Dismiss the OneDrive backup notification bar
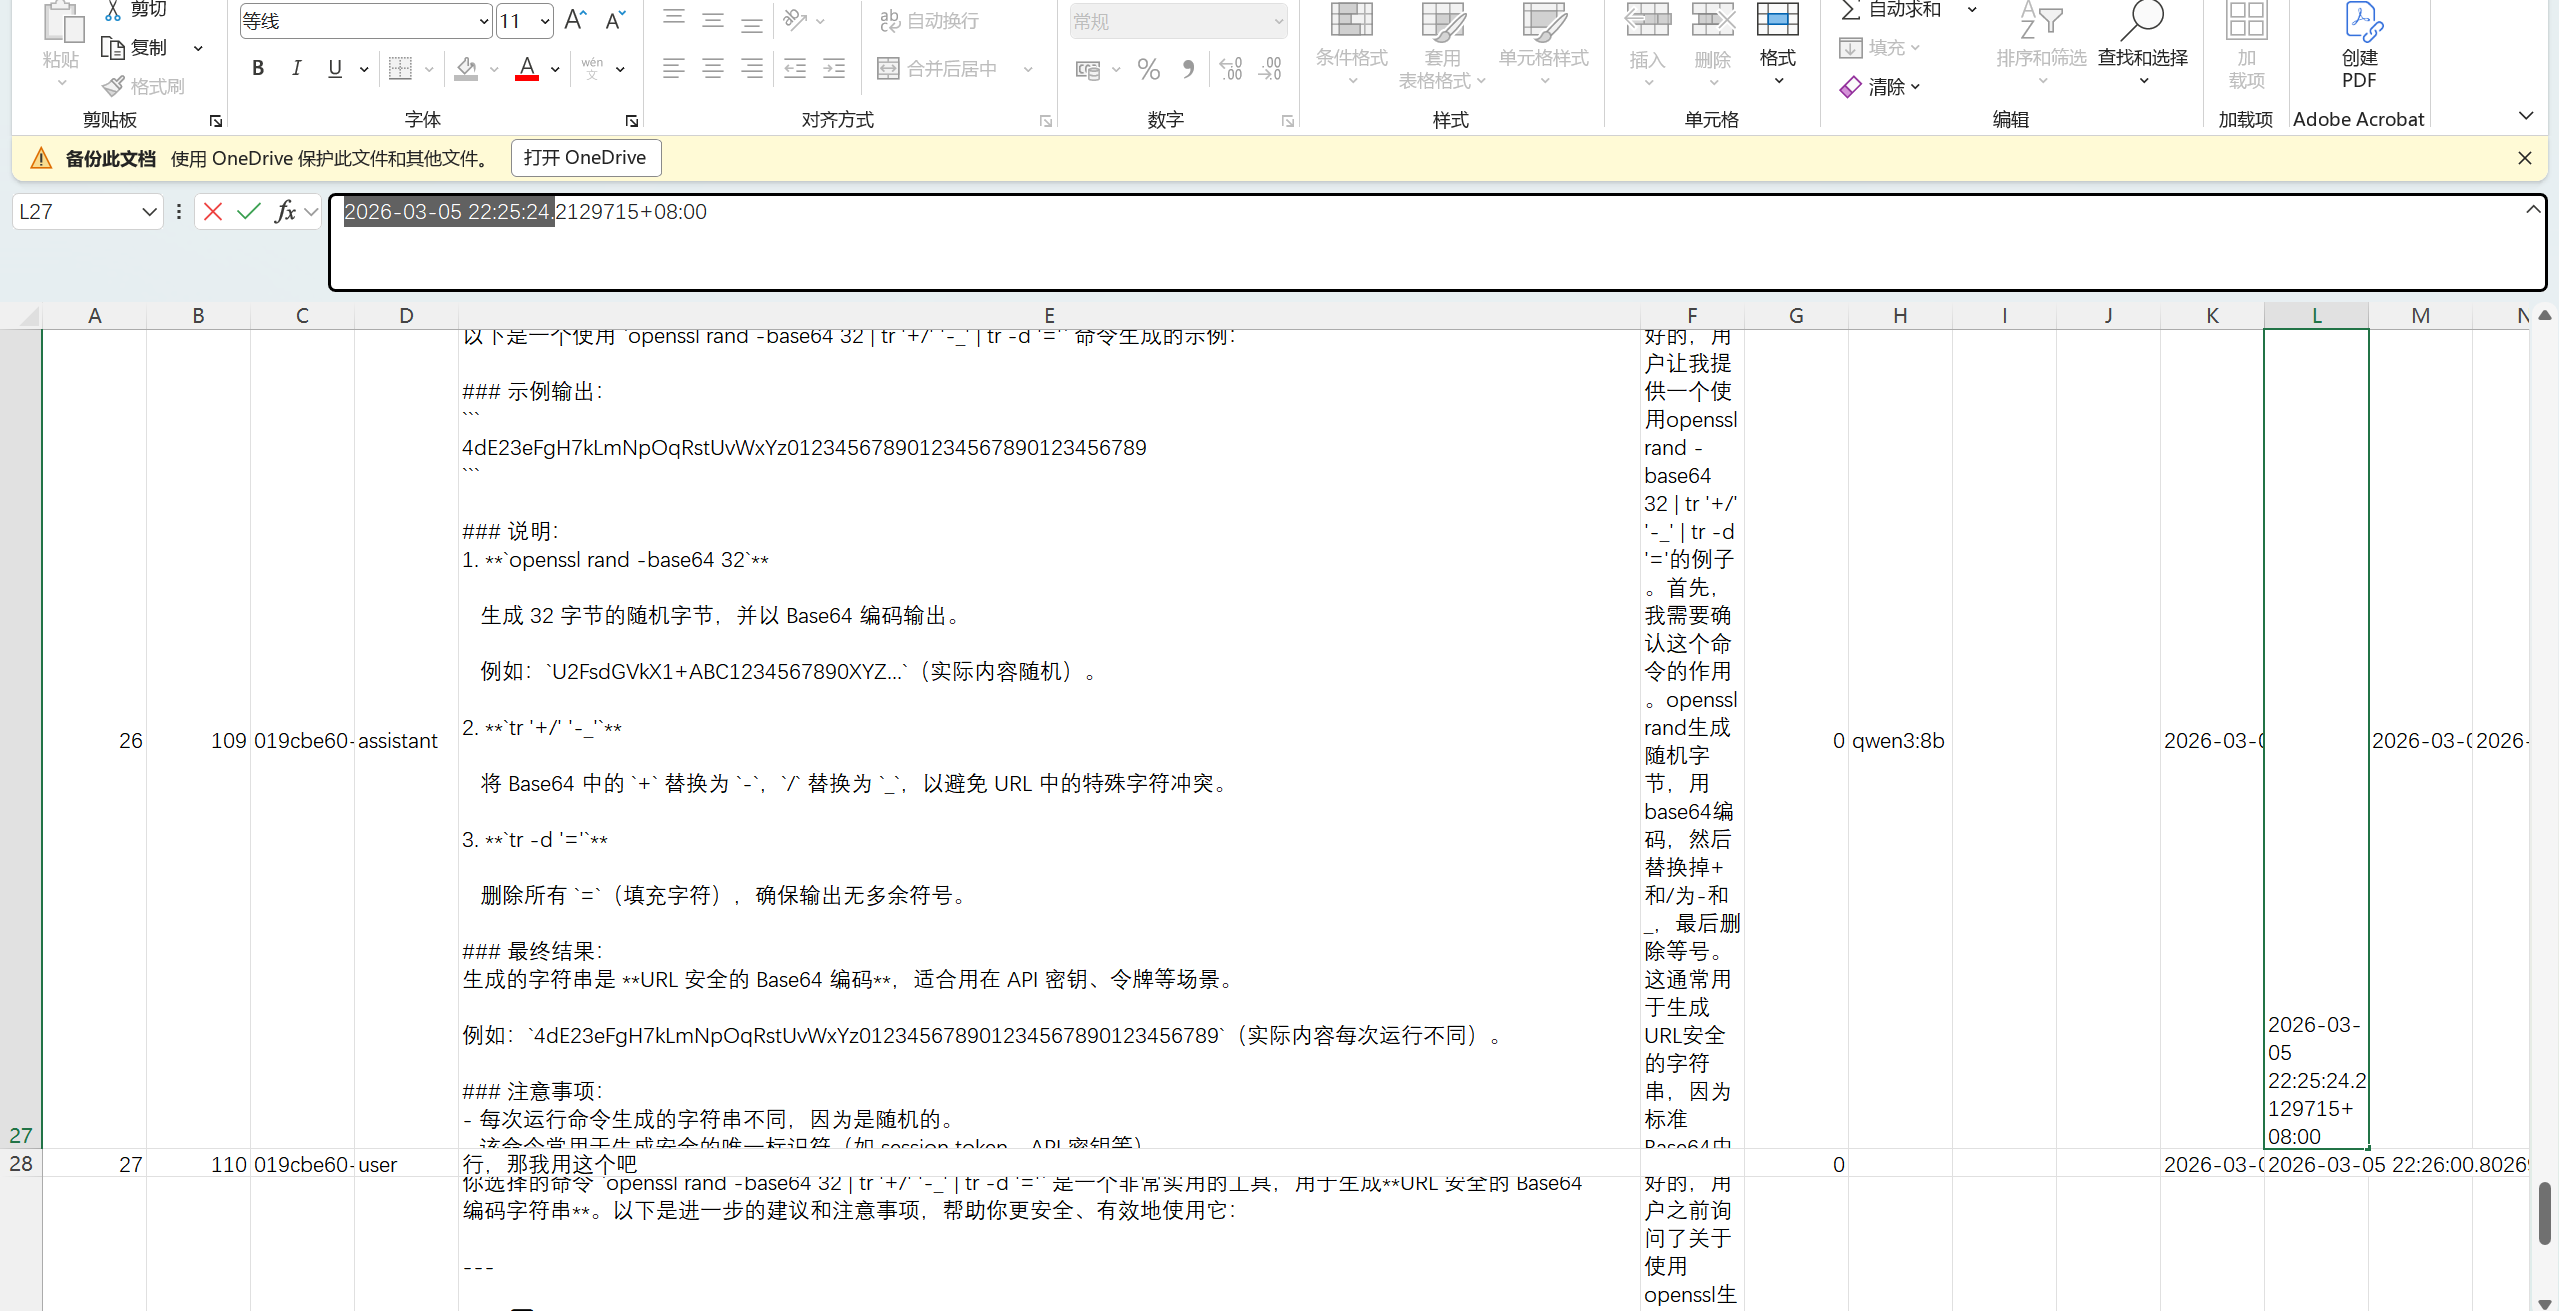Screen dimensions: 2559x1311 (2525, 158)
